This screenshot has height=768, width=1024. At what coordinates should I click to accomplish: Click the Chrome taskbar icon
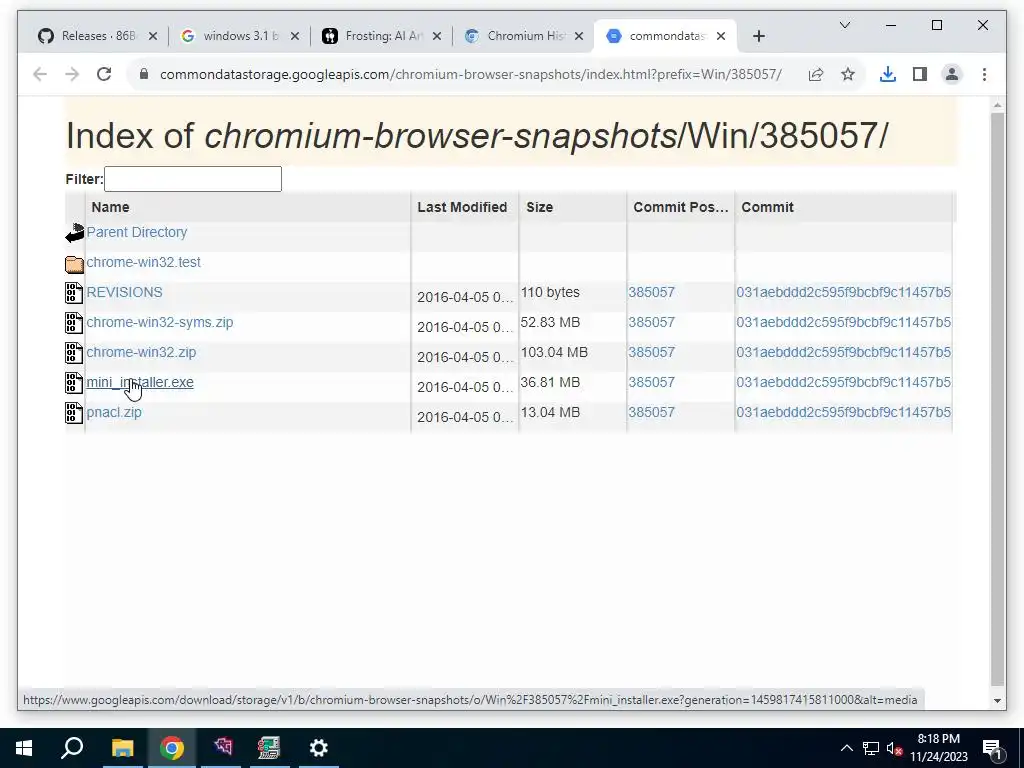[x=172, y=748]
